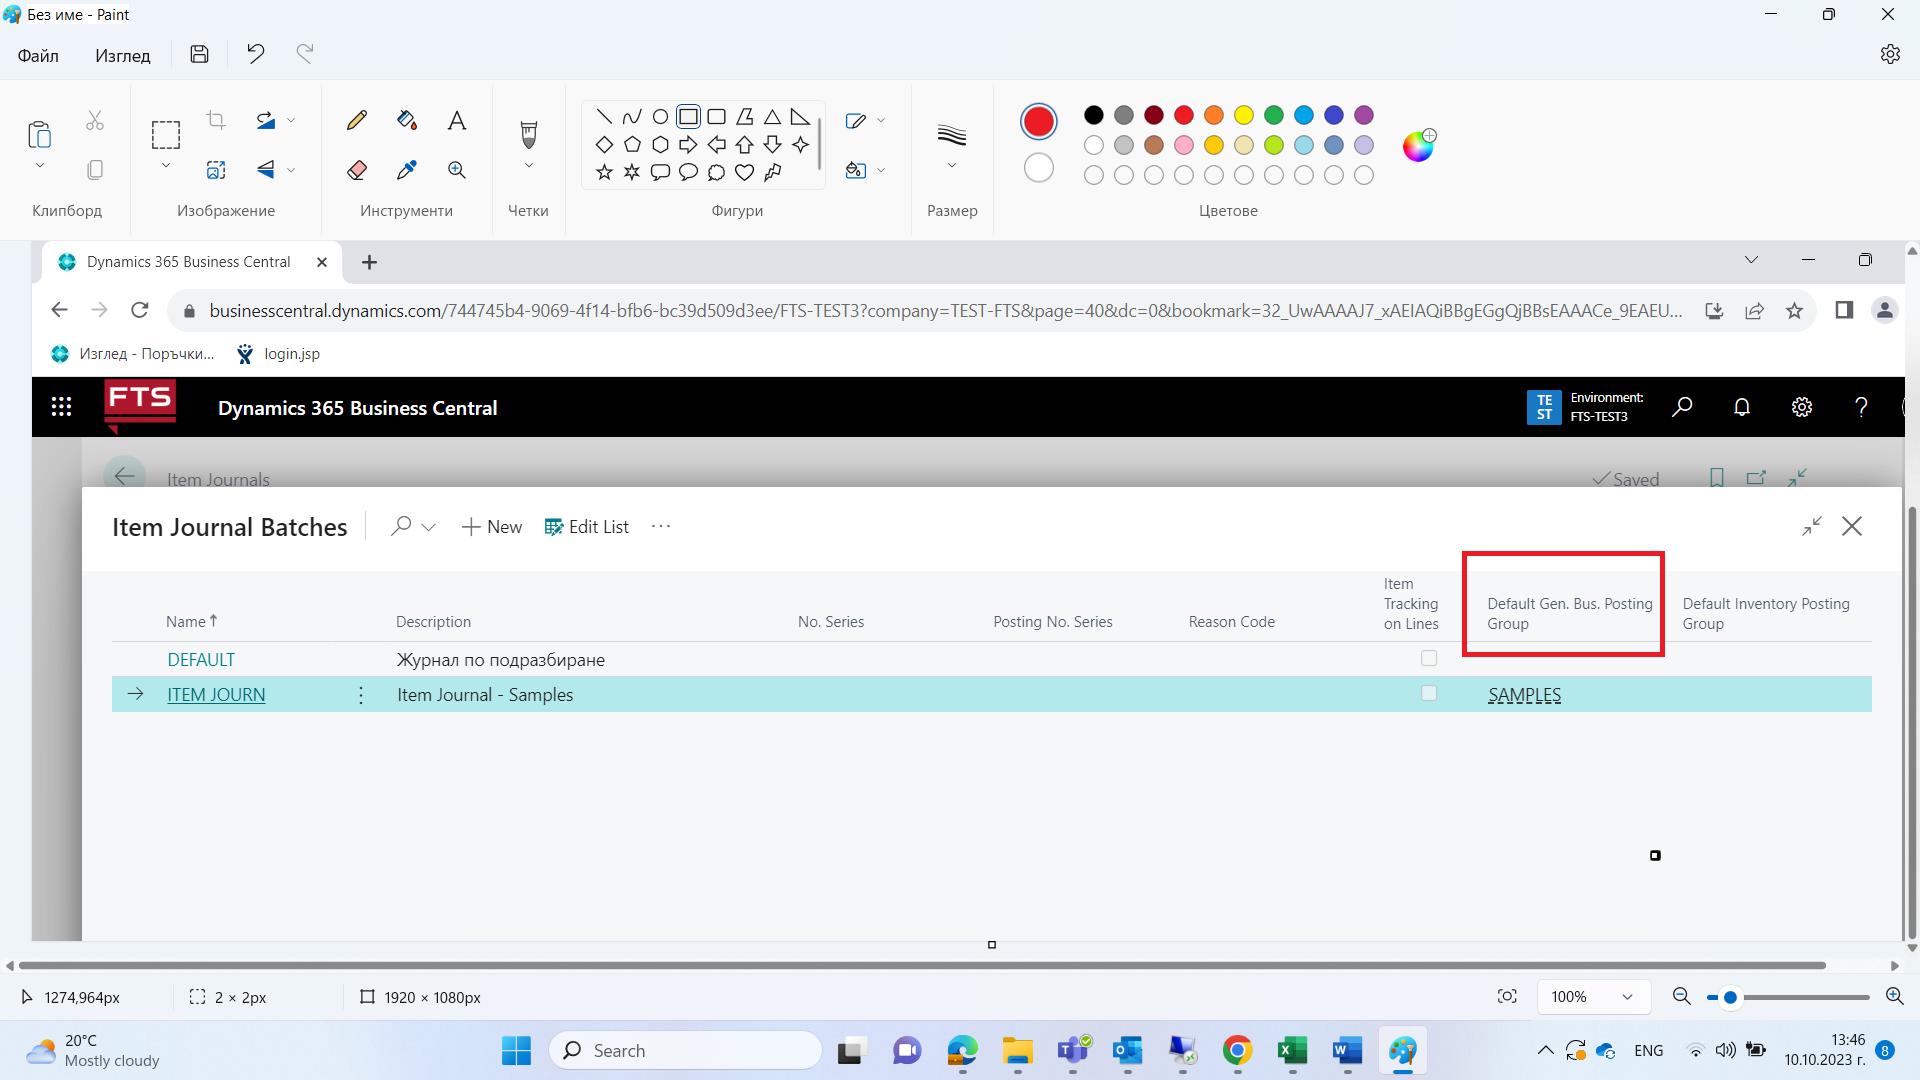
Task: Click the Dynamics 365 waffle menu icon
Action: click(x=62, y=407)
